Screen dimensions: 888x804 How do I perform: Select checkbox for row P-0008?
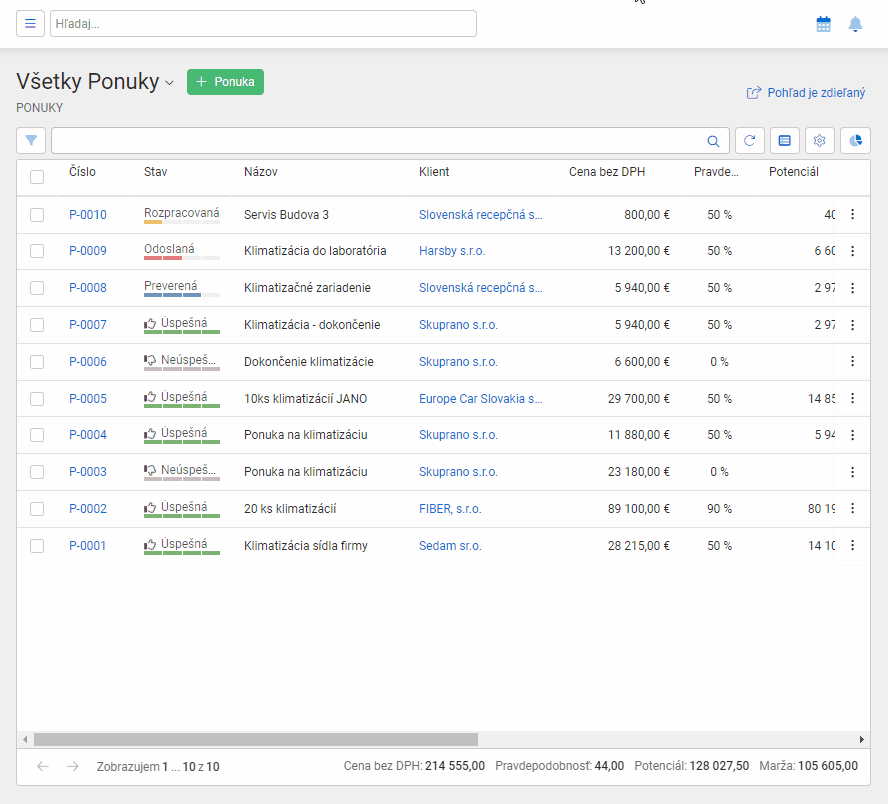(x=37, y=288)
